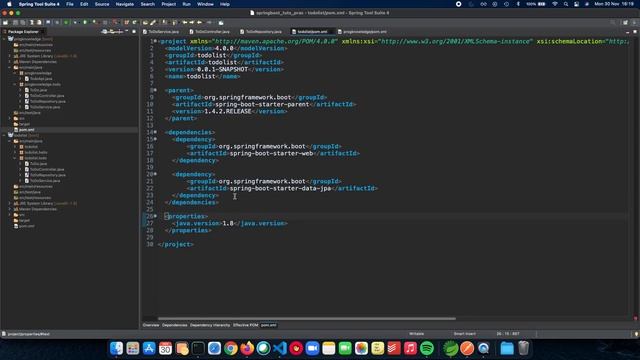Image resolution: width=640 pixels, height=360 pixels.
Task: Open the Project menu
Action: [168, 4]
